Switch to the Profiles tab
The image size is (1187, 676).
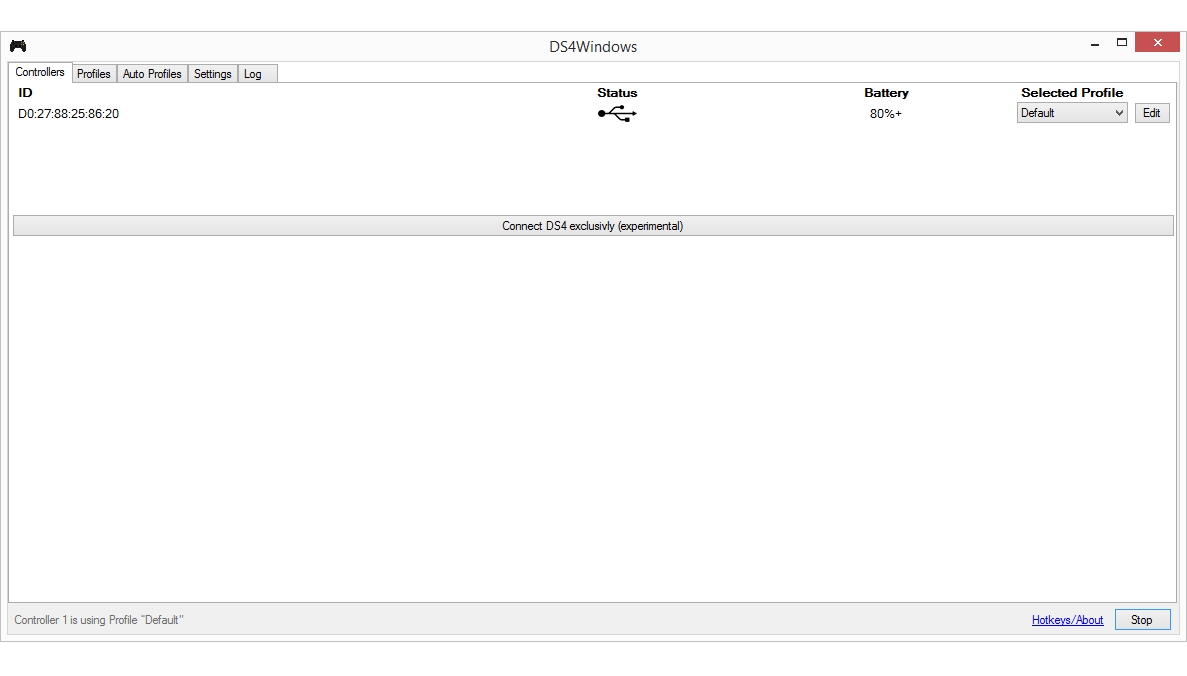tap(93, 73)
